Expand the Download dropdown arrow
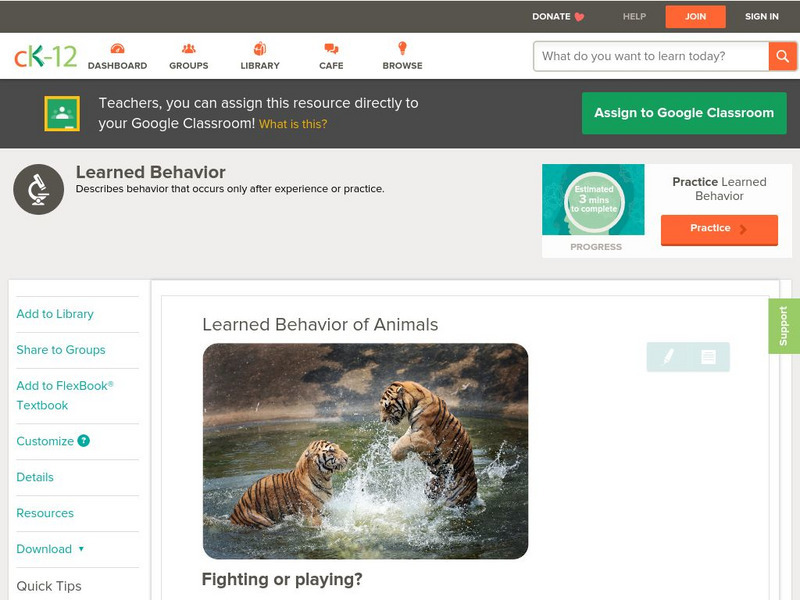 click(81, 549)
